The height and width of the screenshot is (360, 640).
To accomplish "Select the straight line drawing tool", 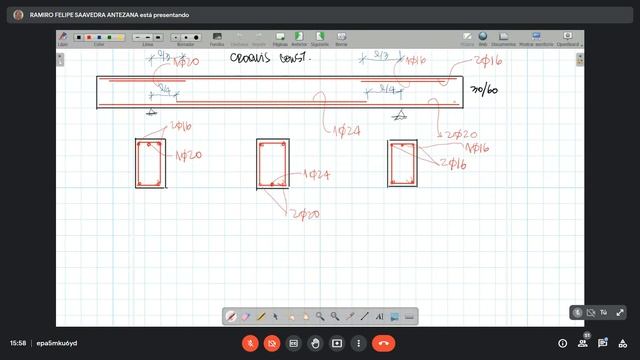I will (364, 316).
